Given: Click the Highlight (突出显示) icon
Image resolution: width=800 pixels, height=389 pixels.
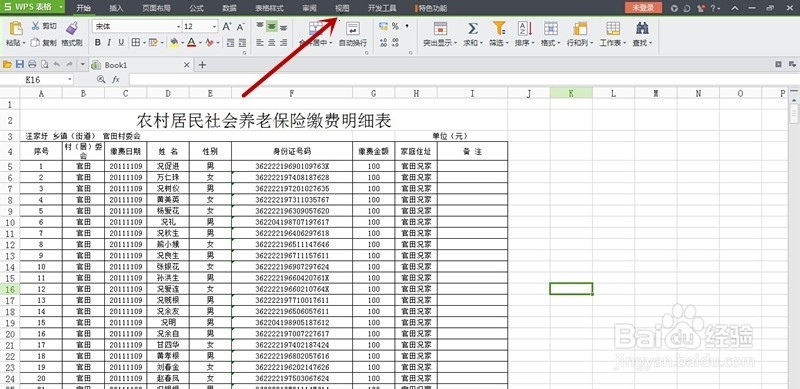Looking at the screenshot, I should (x=440, y=28).
